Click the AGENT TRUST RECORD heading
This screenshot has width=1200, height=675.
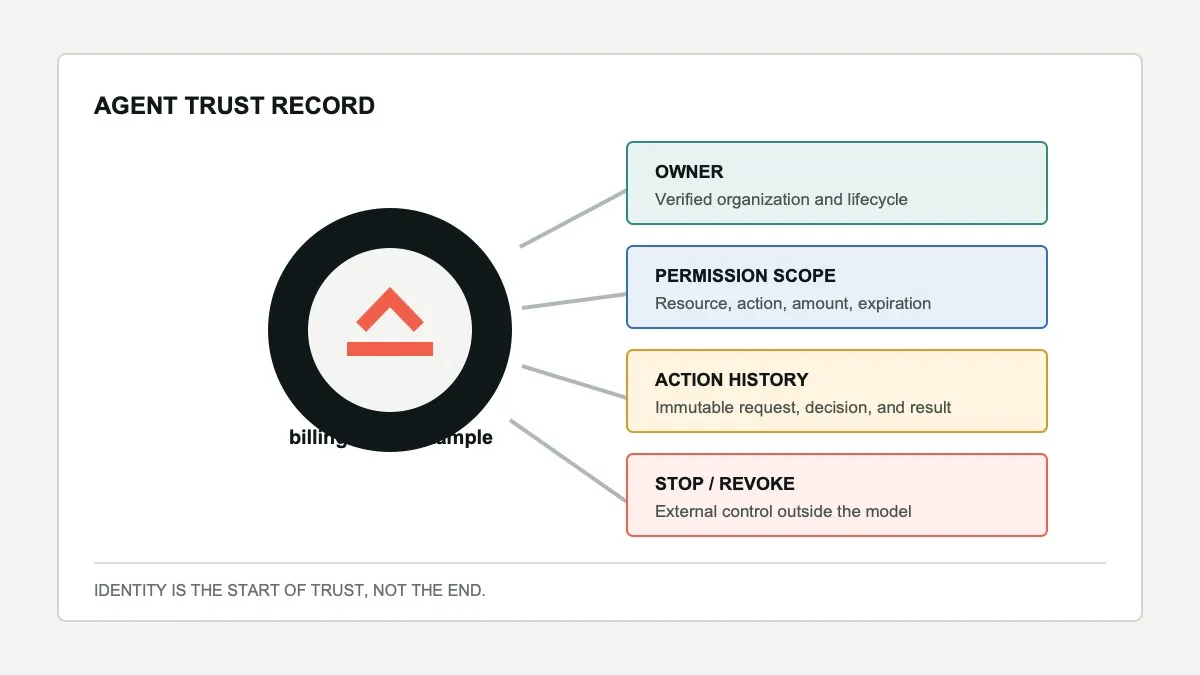click(234, 106)
